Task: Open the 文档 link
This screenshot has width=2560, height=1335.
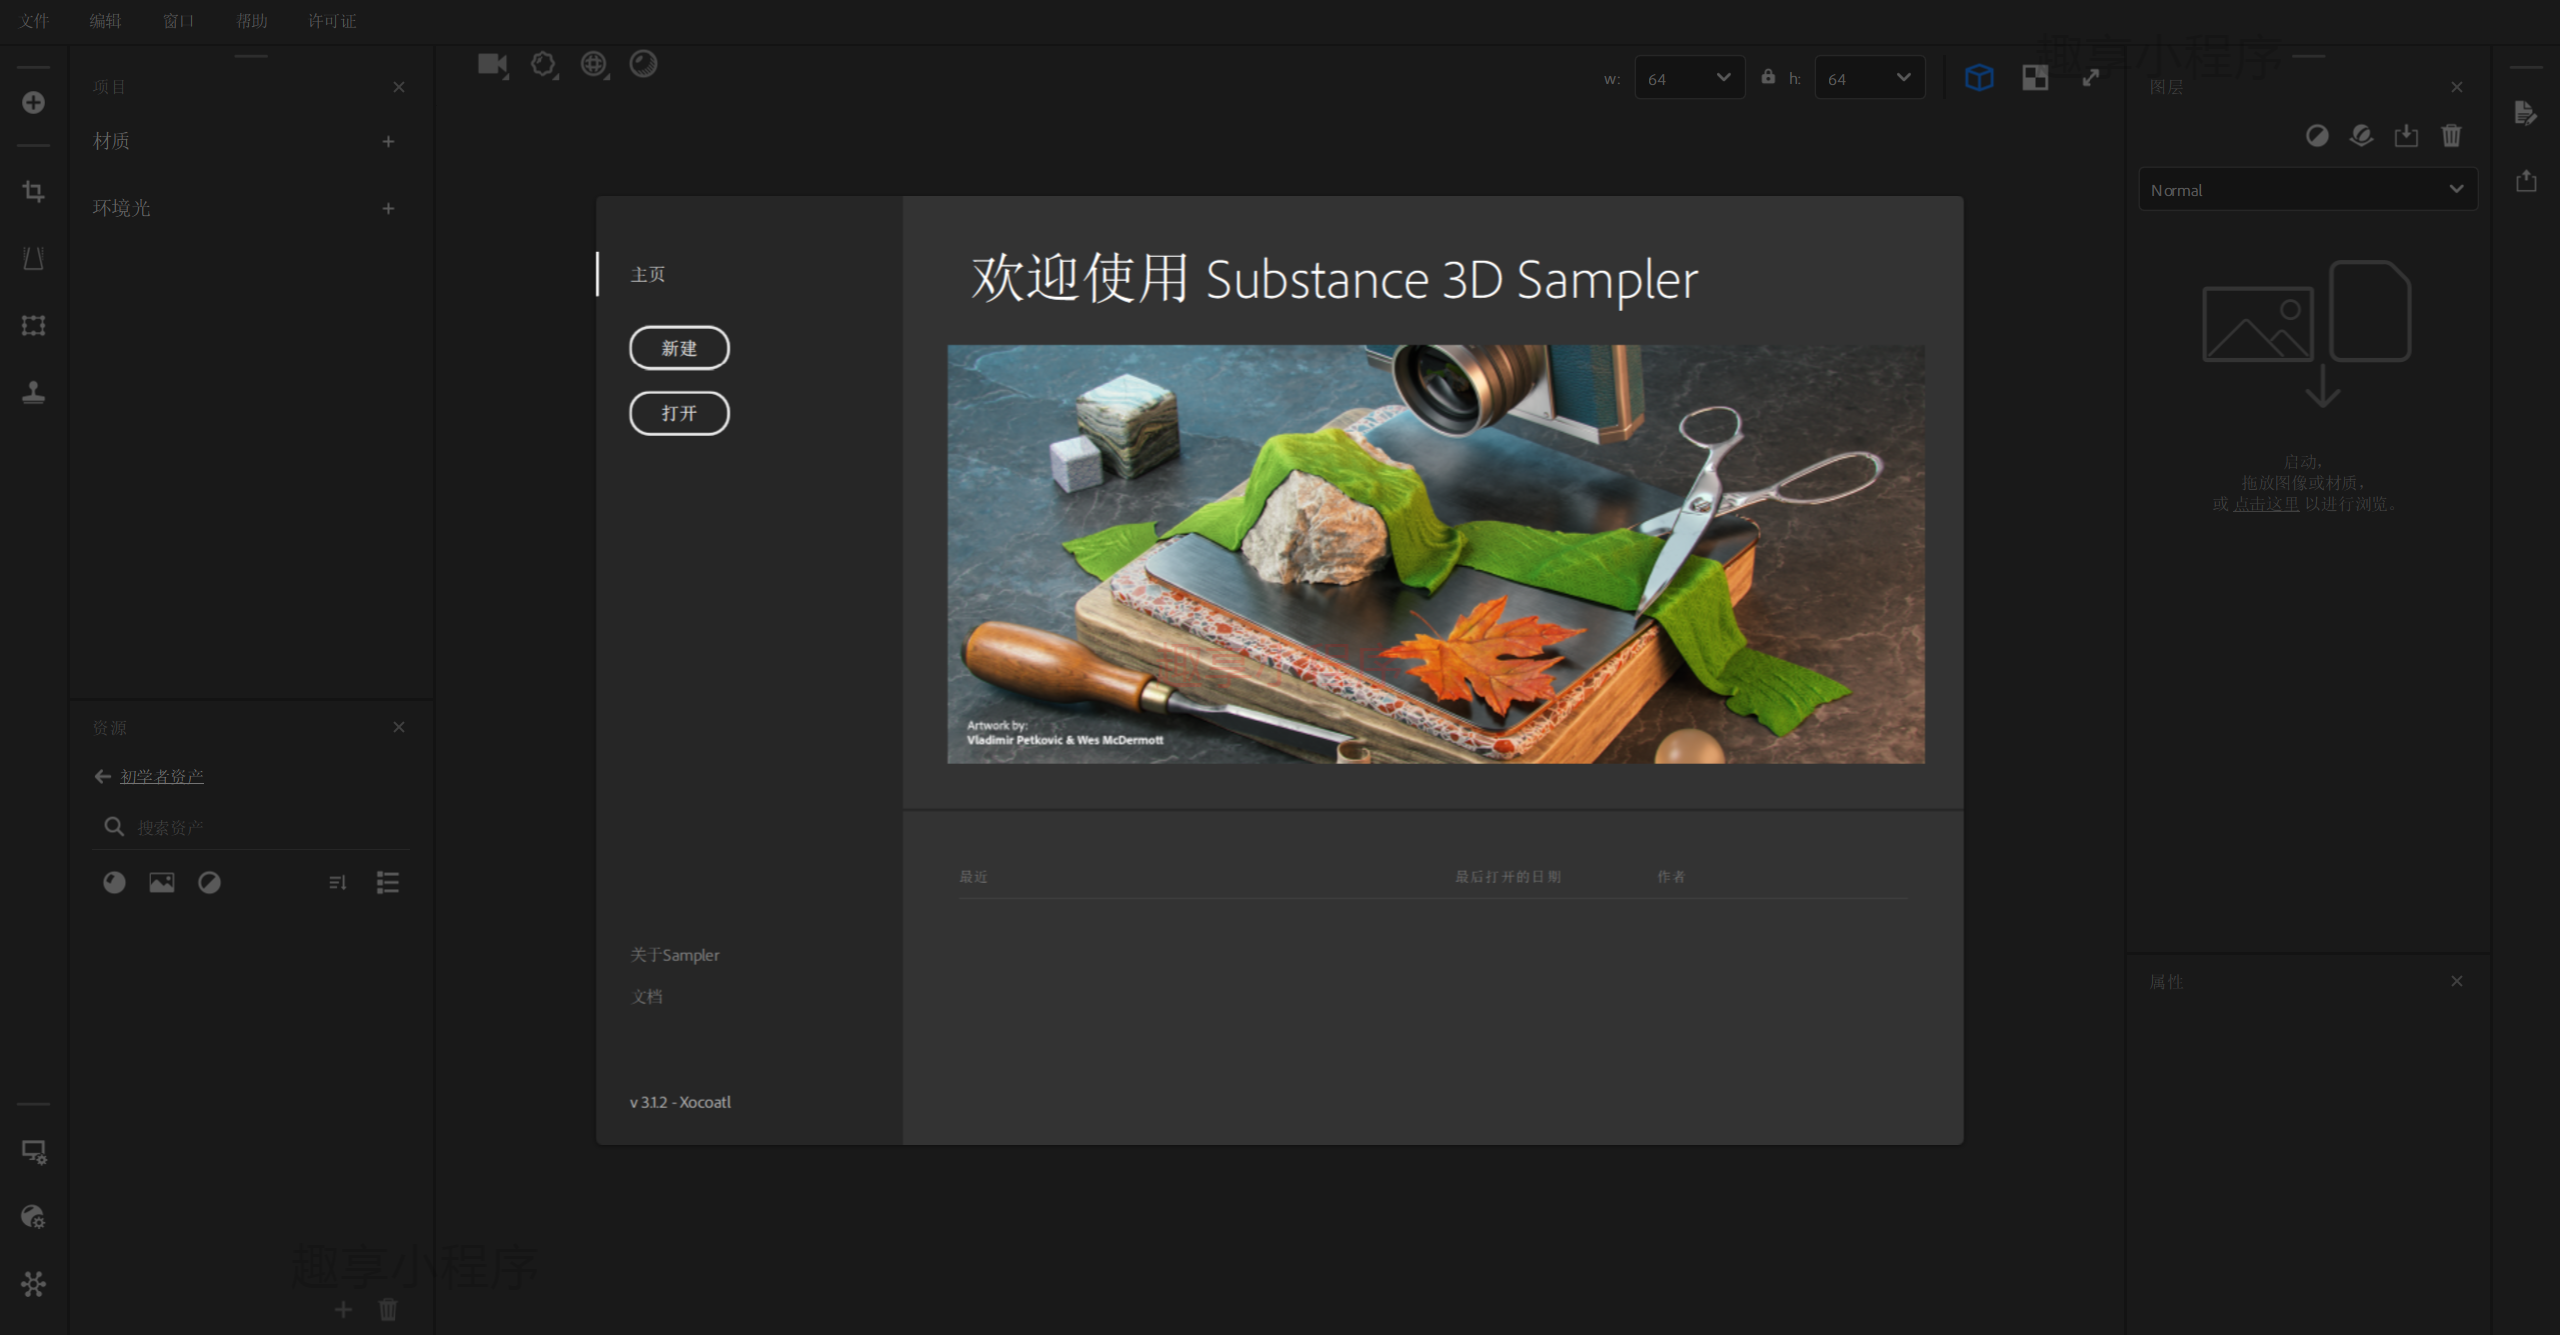Action: pos(647,996)
